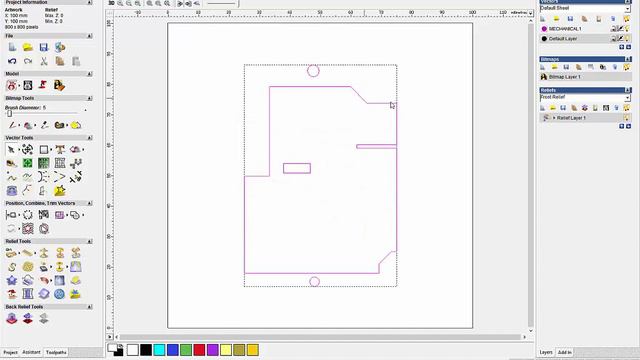Toggle all bitmap layers visibility bulb

[627, 67]
